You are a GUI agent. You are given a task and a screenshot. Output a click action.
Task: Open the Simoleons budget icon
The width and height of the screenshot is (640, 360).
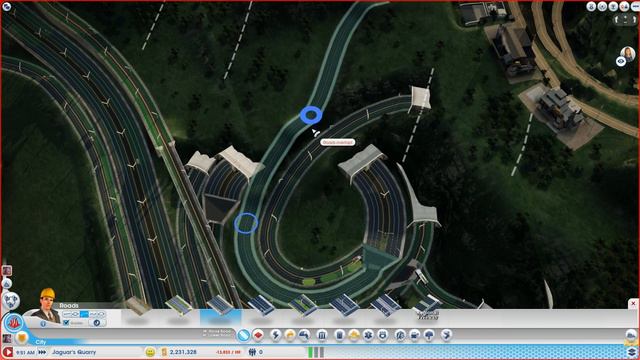point(164,352)
